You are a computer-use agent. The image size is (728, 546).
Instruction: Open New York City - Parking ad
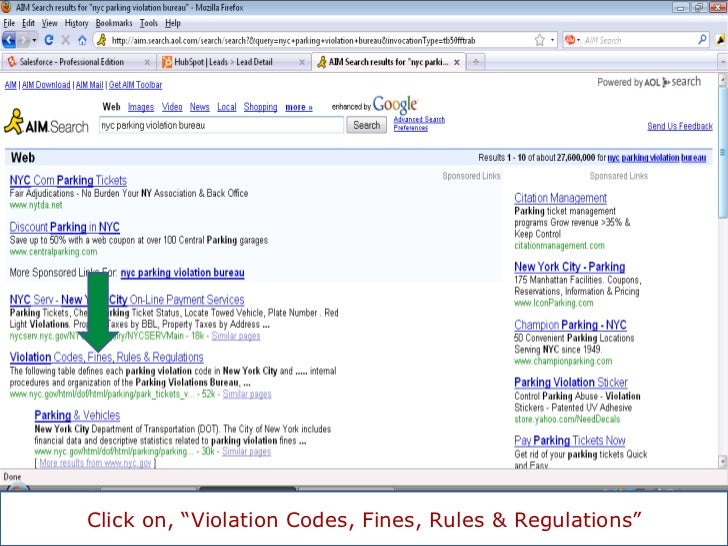click(570, 267)
